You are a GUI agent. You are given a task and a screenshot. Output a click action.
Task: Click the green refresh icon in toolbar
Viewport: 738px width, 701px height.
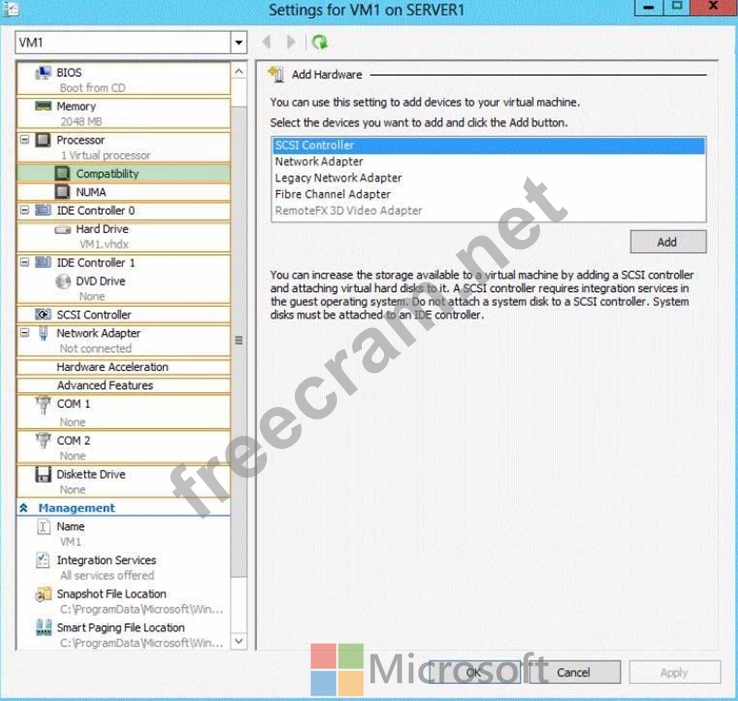pos(320,42)
